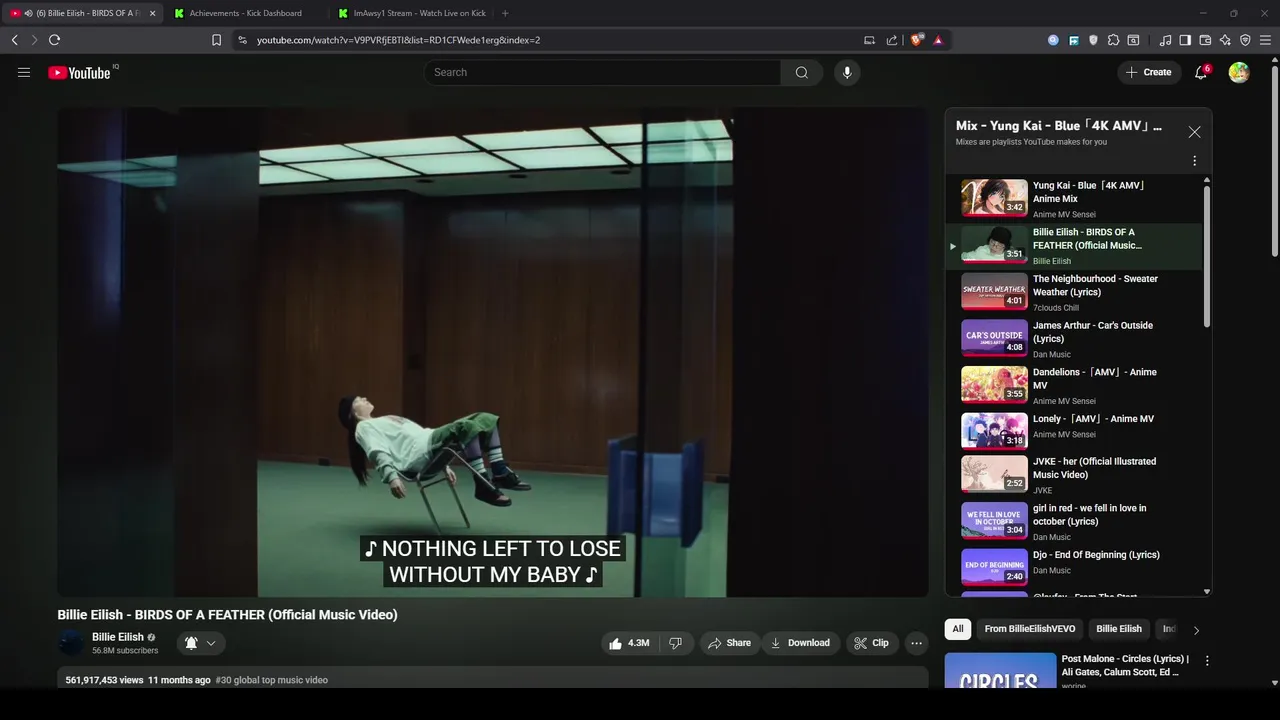Image resolution: width=1280 pixels, height=720 pixels.
Task: Reload the page
Action: click(54, 40)
